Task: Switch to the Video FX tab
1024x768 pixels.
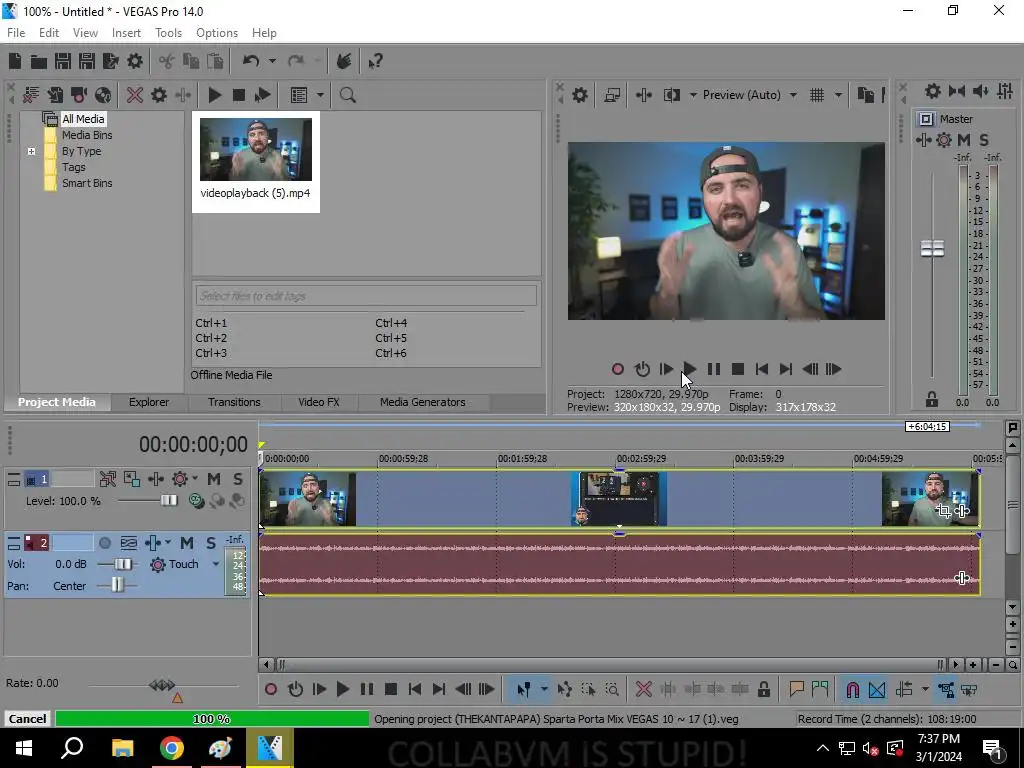Action: [x=319, y=402]
